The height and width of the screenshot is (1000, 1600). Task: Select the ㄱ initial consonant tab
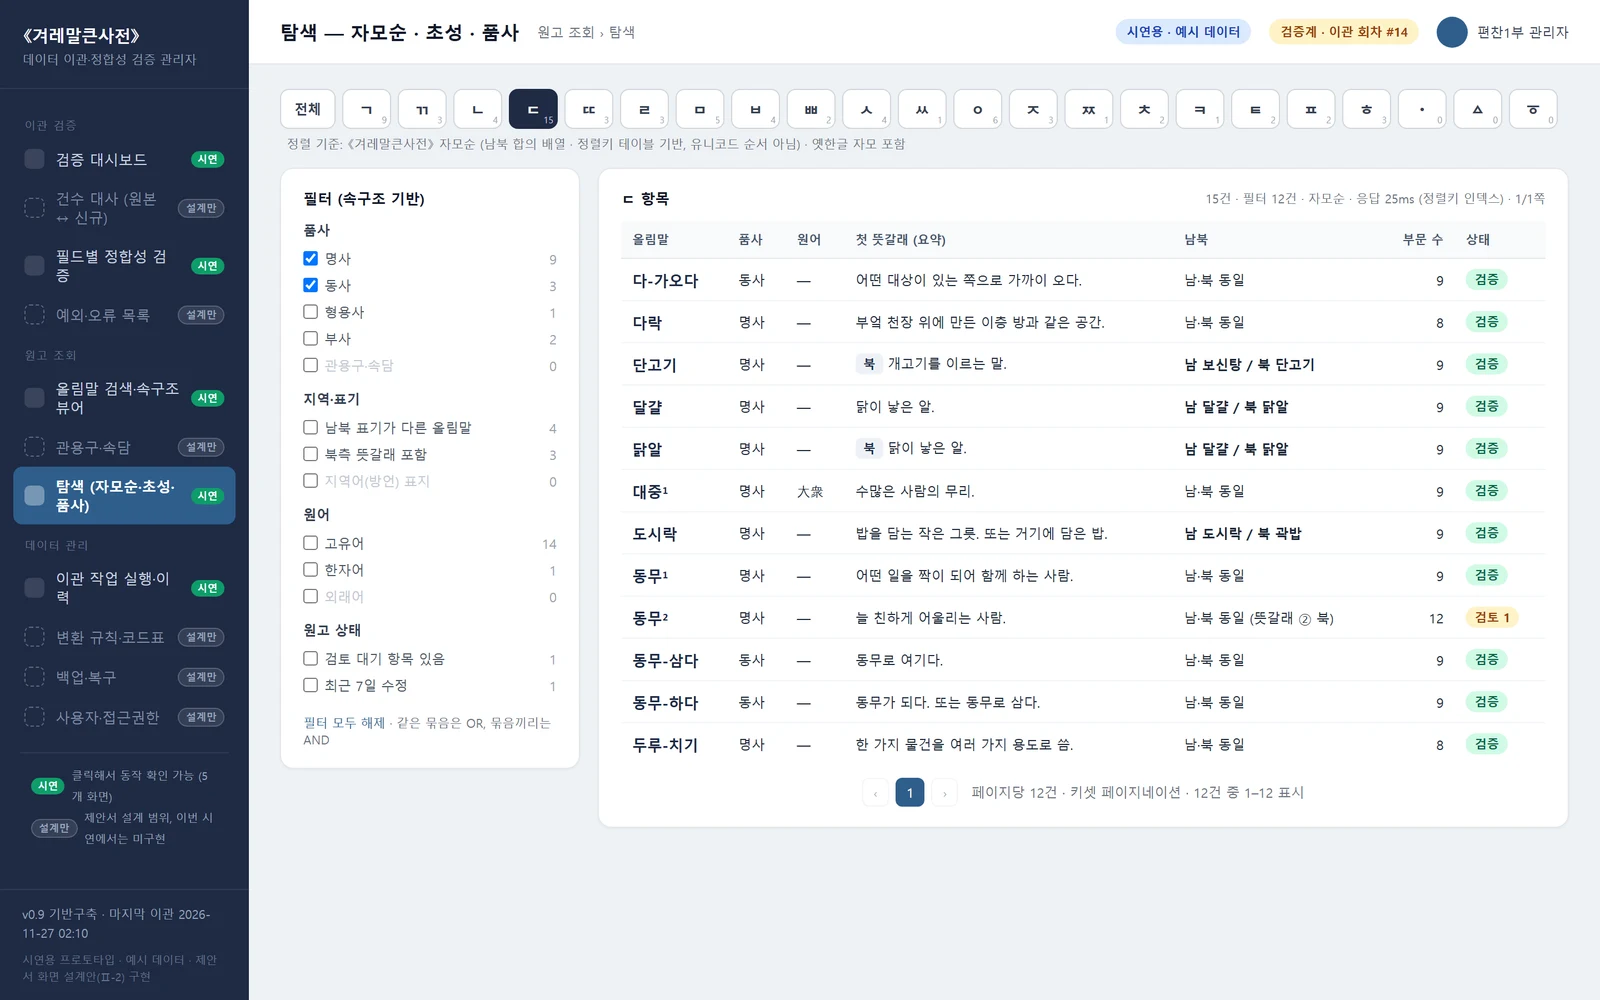click(x=367, y=109)
